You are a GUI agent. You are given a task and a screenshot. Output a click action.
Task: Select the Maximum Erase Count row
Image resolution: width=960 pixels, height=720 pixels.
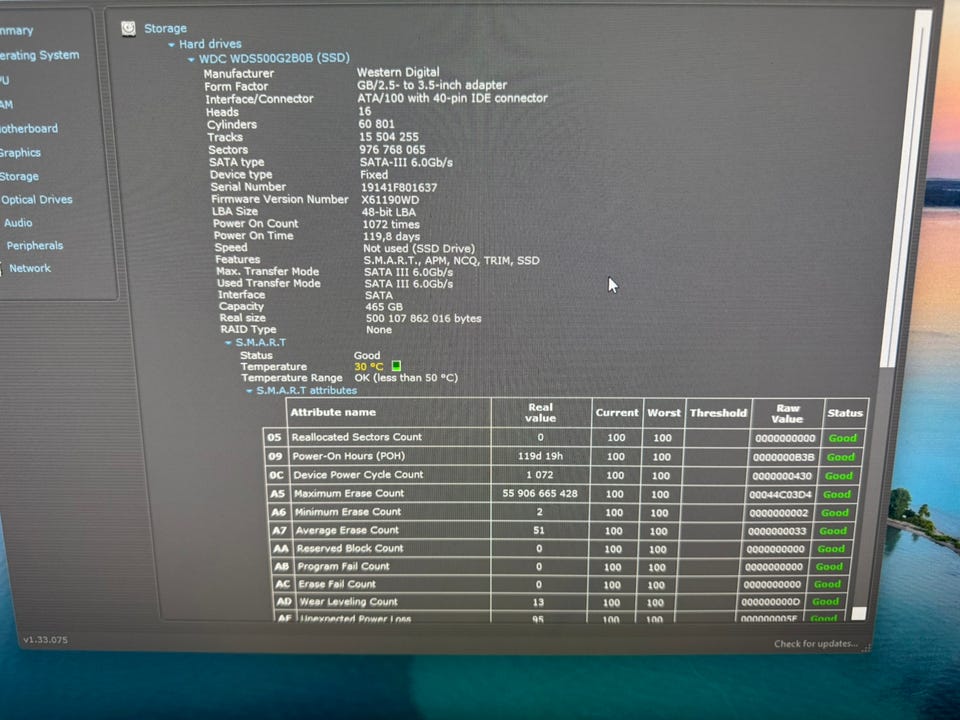click(x=561, y=493)
